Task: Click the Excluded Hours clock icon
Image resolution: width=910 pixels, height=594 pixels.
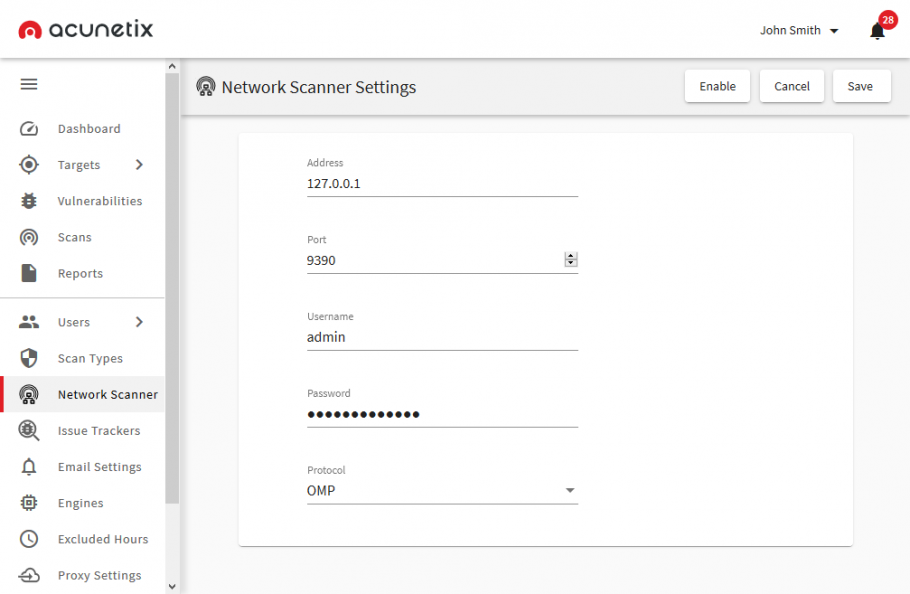Action: (x=29, y=539)
